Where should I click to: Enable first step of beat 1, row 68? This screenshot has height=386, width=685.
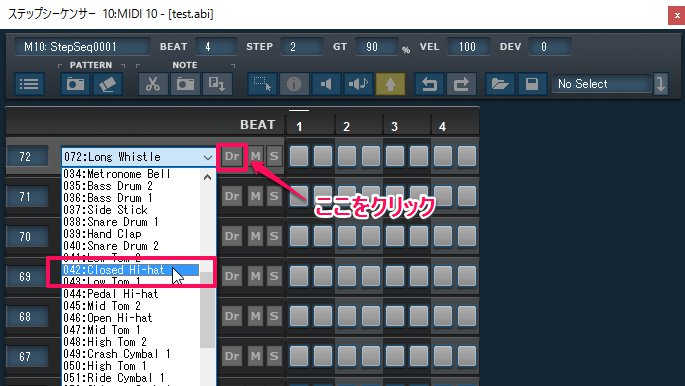[x=299, y=316]
